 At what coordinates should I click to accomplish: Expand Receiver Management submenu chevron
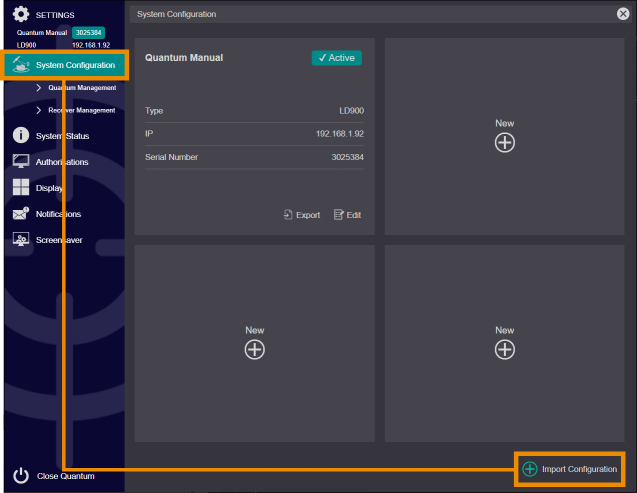[x=39, y=110]
